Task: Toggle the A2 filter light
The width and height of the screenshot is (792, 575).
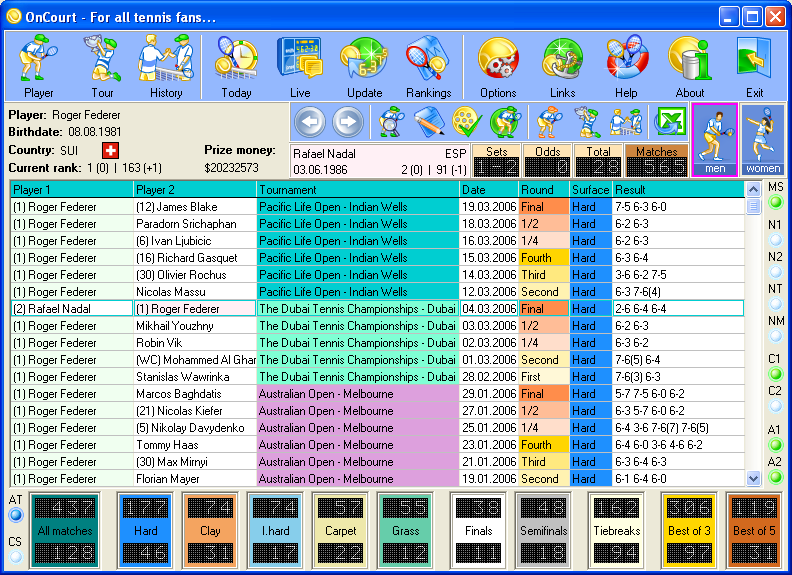Action: [x=775, y=477]
